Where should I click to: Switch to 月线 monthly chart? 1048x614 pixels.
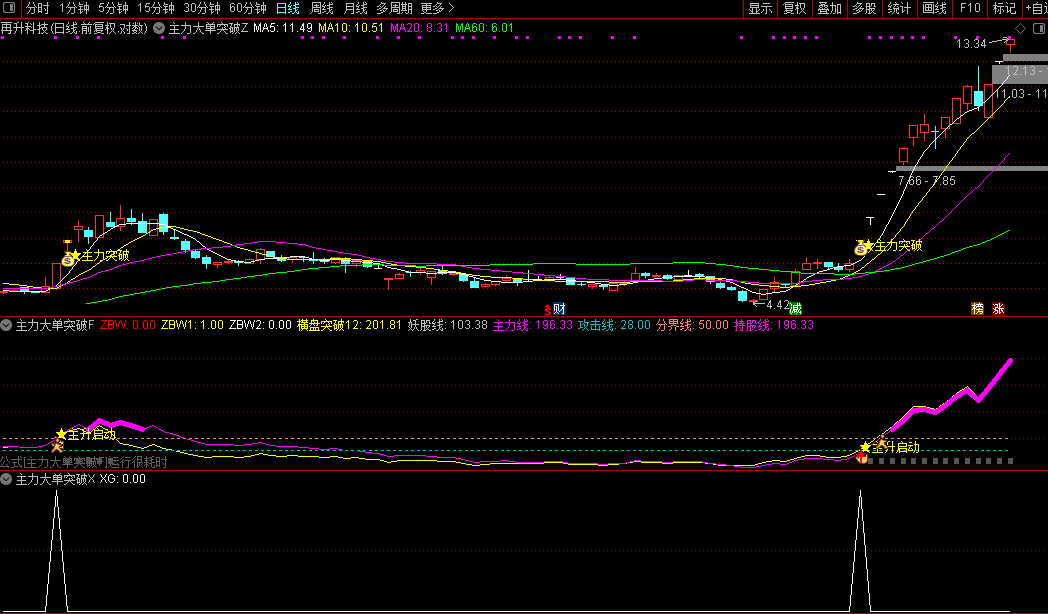click(x=356, y=8)
